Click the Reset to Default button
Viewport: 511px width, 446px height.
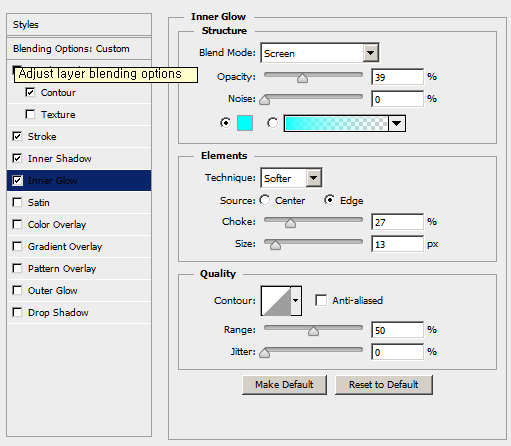(x=384, y=385)
